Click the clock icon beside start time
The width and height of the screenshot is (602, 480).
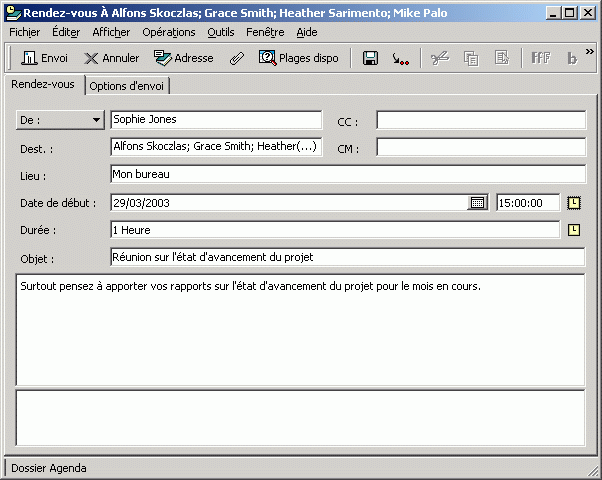(574, 203)
